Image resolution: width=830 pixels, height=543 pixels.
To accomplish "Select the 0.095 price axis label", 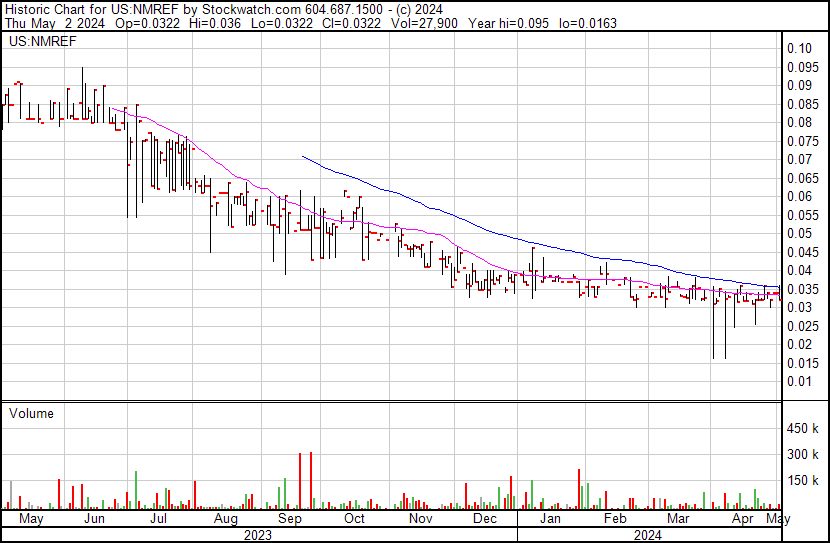I will click(x=803, y=67).
